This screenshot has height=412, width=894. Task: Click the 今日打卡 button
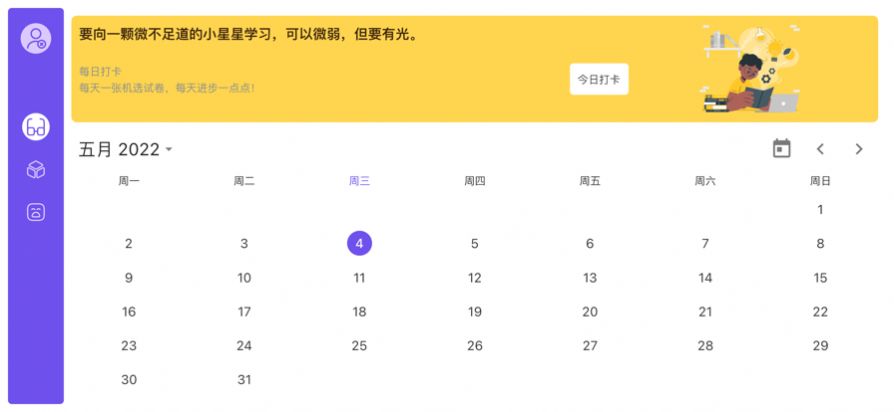pos(599,79)
